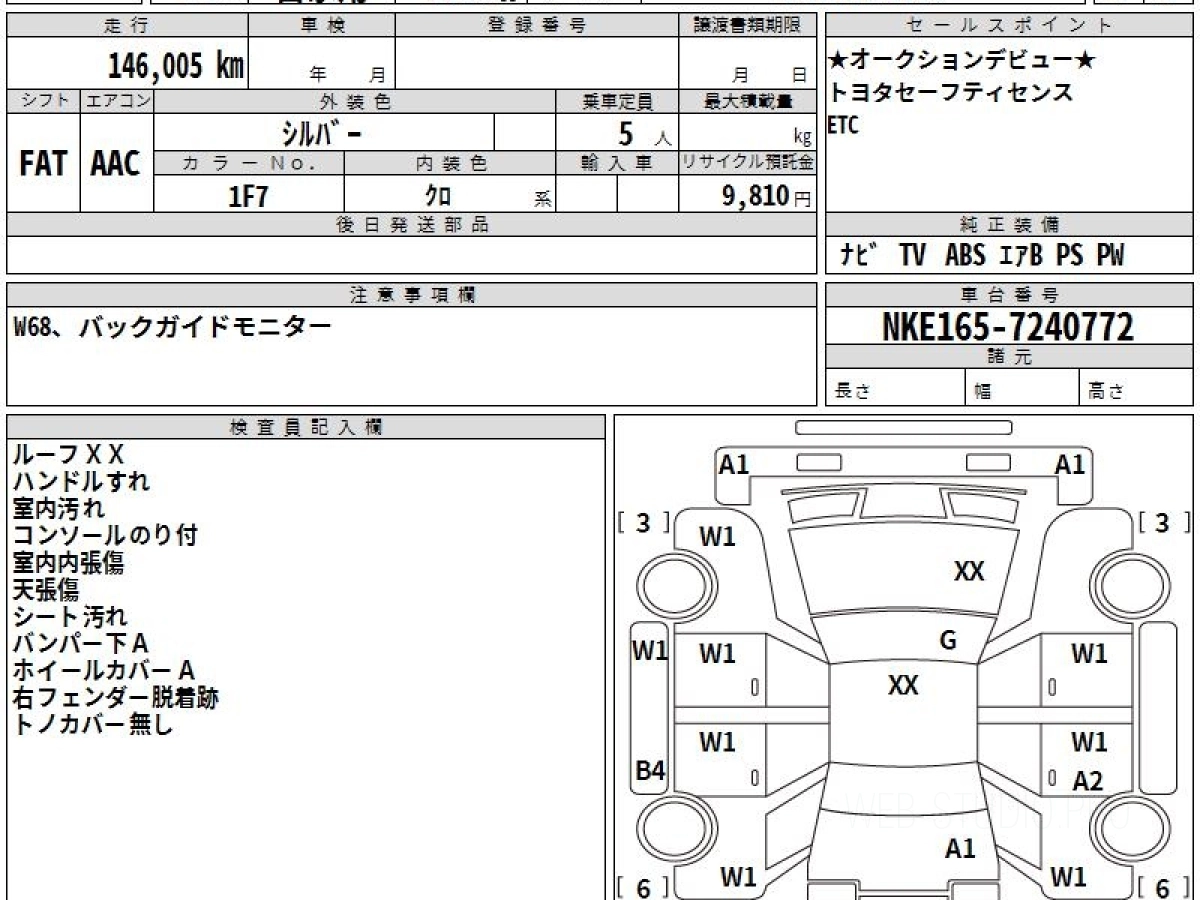The height and width of the screenshot is (900, 1200).
Task: Select the 諸元 header
Action: coord(1009,357)
